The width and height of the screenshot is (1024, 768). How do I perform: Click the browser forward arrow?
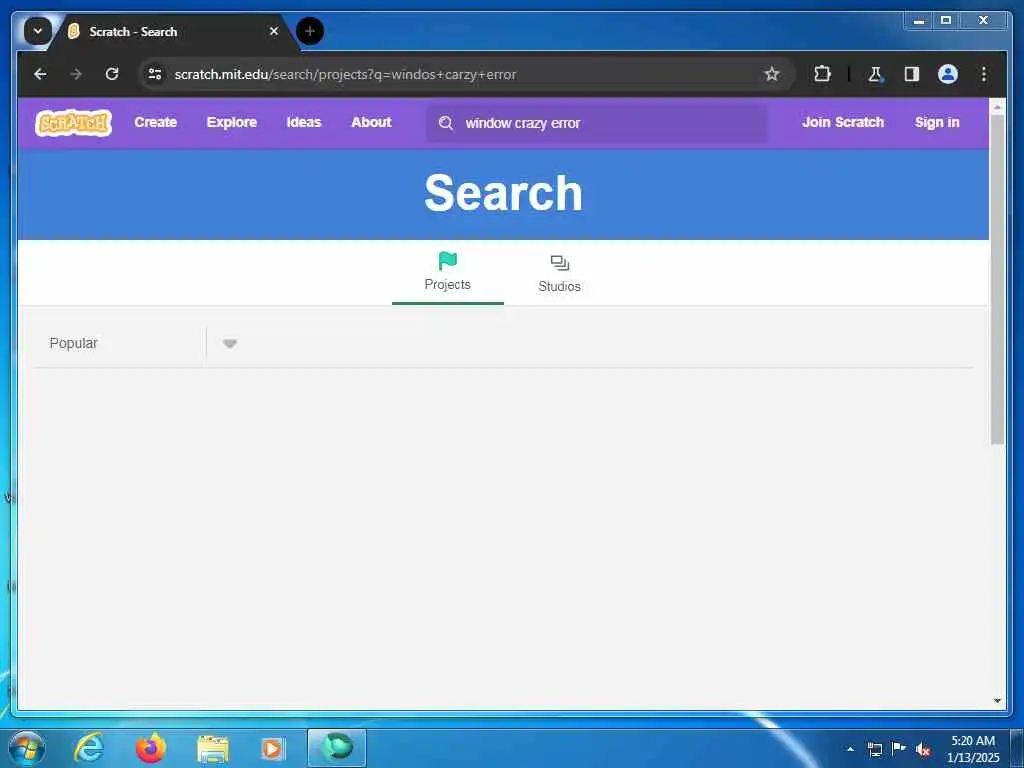[x=76, y=74]
